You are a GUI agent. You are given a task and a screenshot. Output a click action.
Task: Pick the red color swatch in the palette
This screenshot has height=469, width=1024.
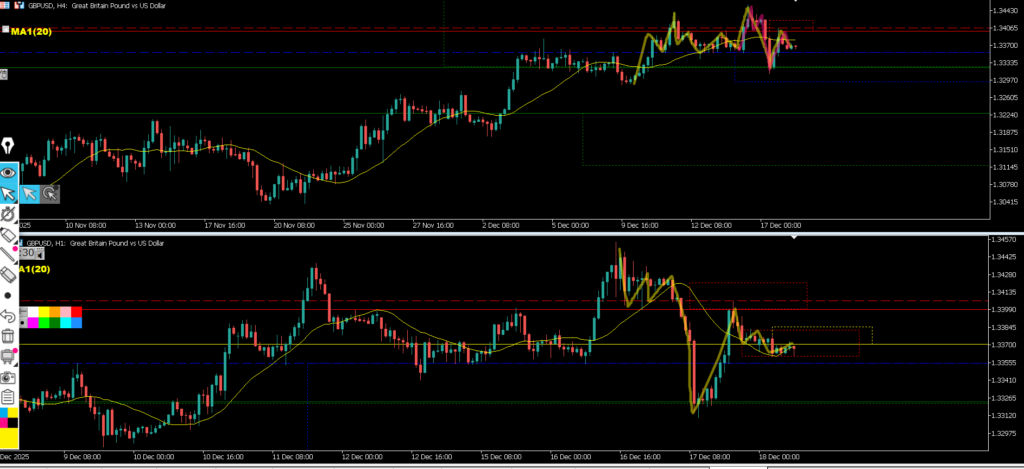point(77,312)
